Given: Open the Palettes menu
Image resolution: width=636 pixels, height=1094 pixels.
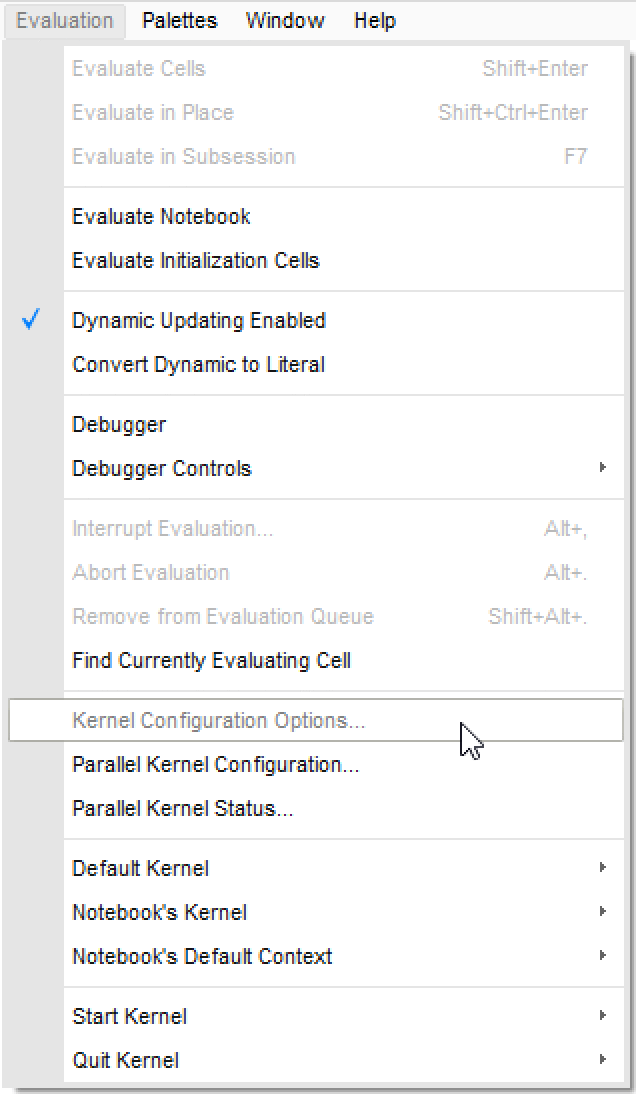Looking at the screenshot, I should coord(179,20).
